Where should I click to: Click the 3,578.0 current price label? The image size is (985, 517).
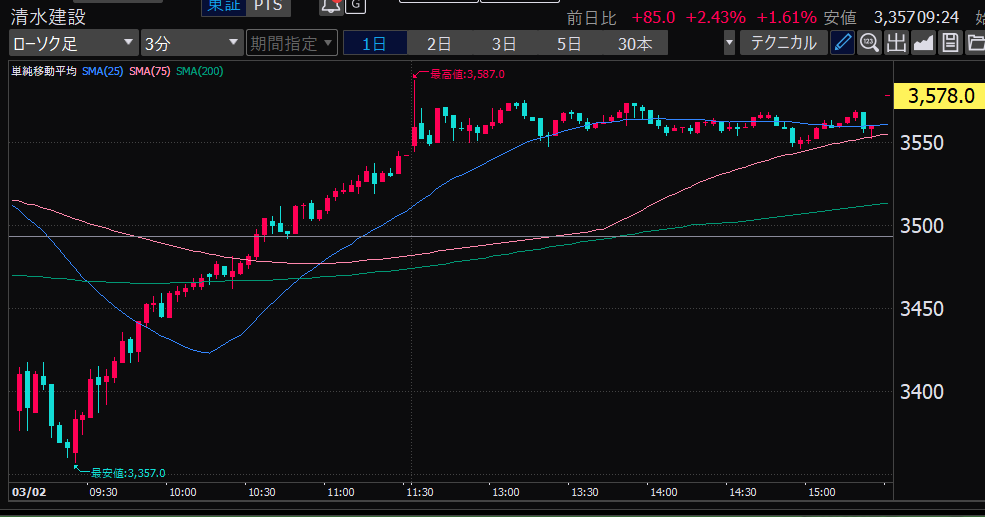(941, 96)
